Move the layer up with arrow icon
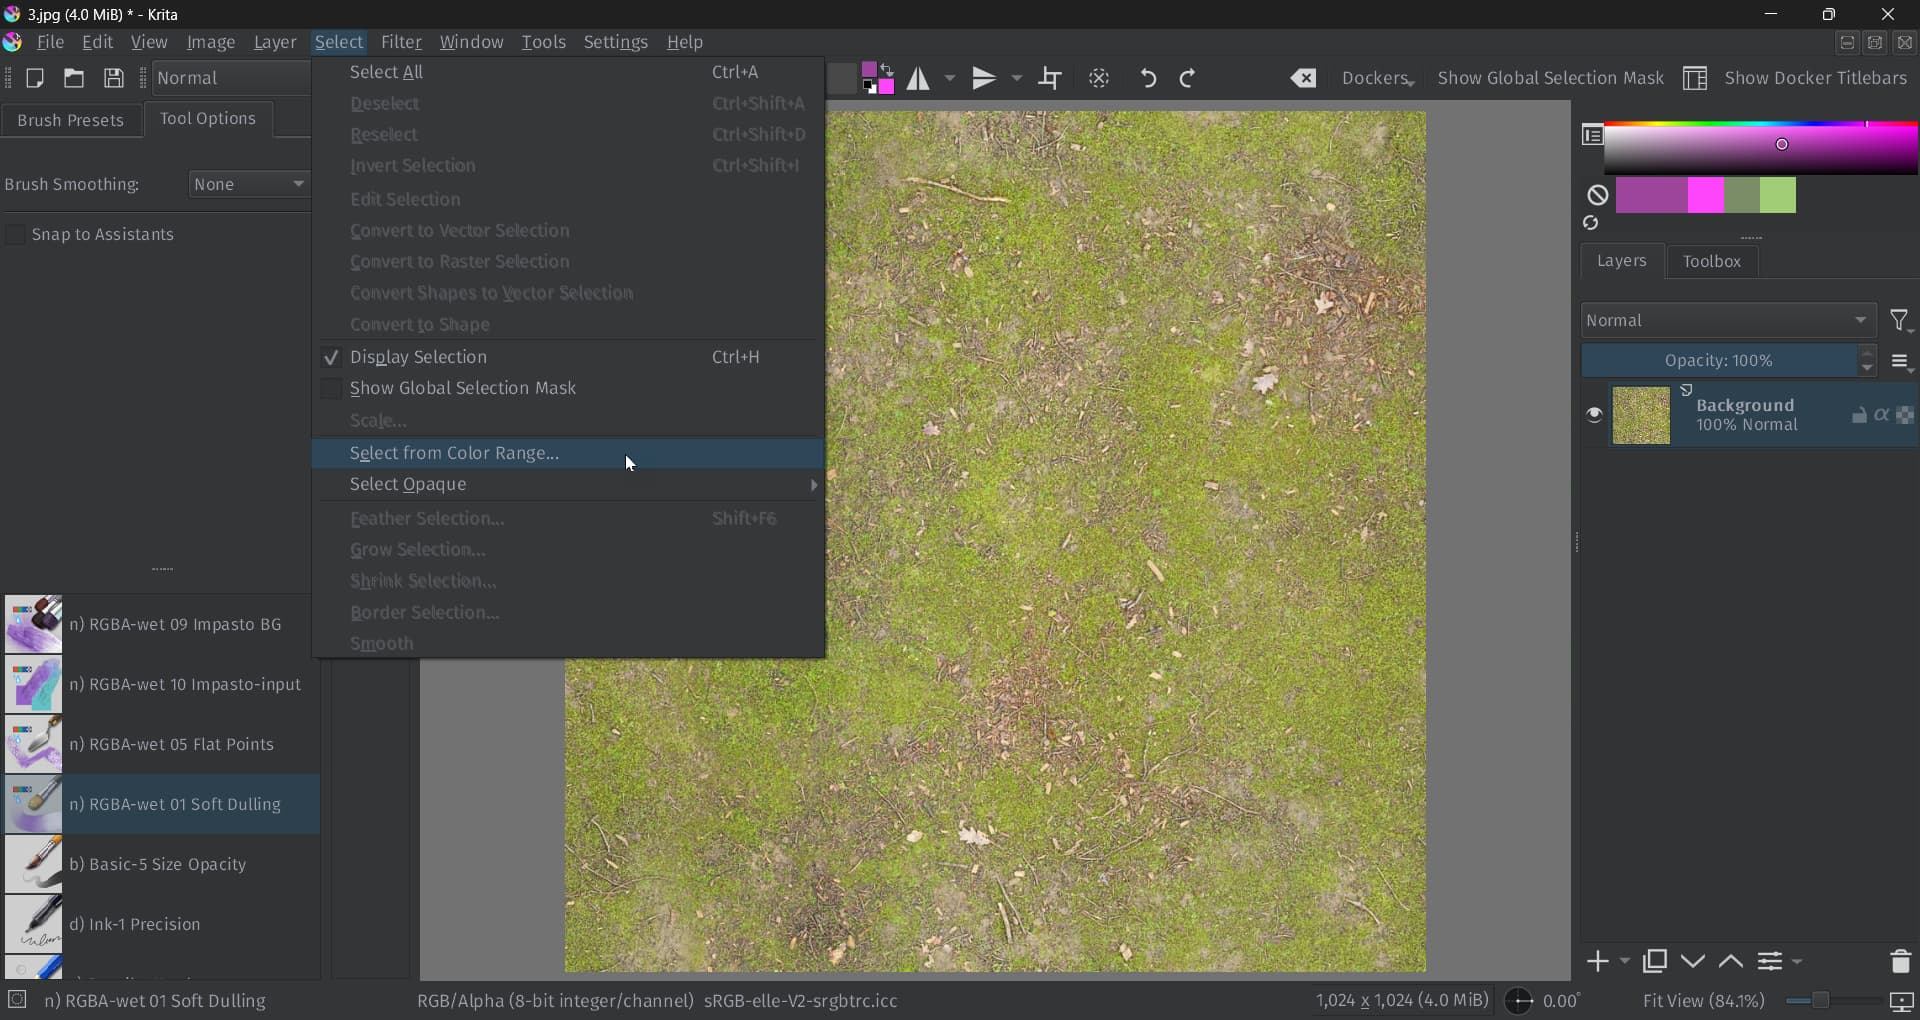Image resolution: width=1920 pixels, height=1020 pixels. click(x=1731, y=962)
